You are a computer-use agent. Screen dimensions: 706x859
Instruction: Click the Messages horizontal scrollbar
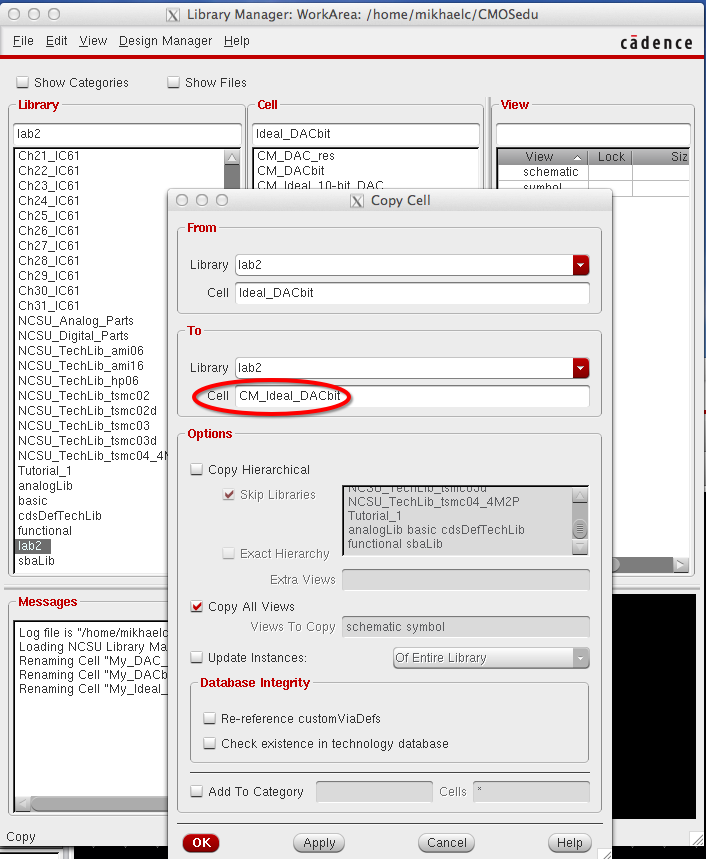pos(99,804)
